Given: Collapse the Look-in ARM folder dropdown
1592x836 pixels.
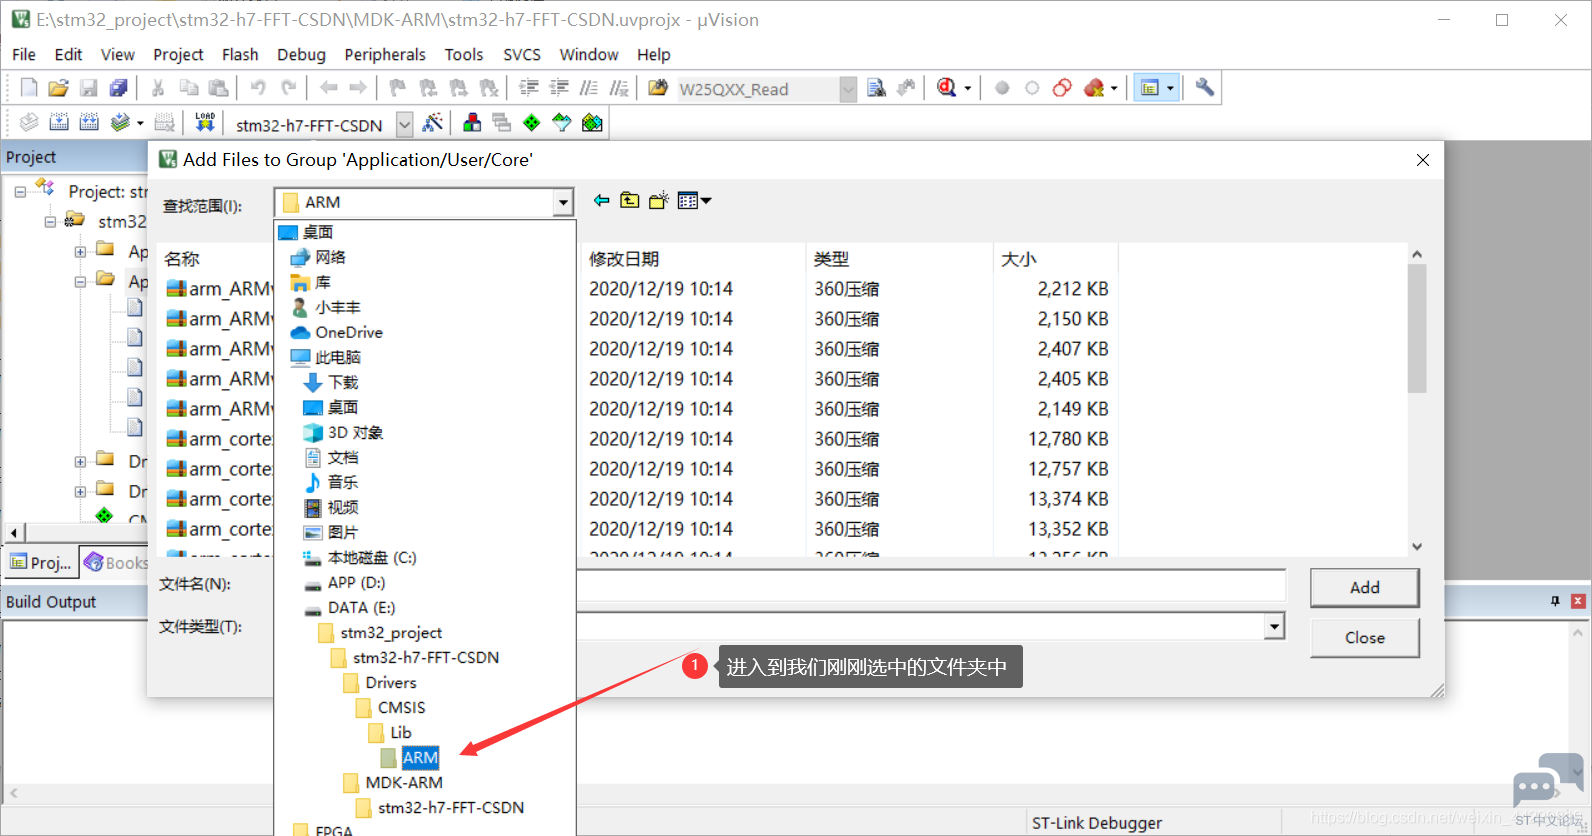Looking at the screenshot, I should point(563,203).
